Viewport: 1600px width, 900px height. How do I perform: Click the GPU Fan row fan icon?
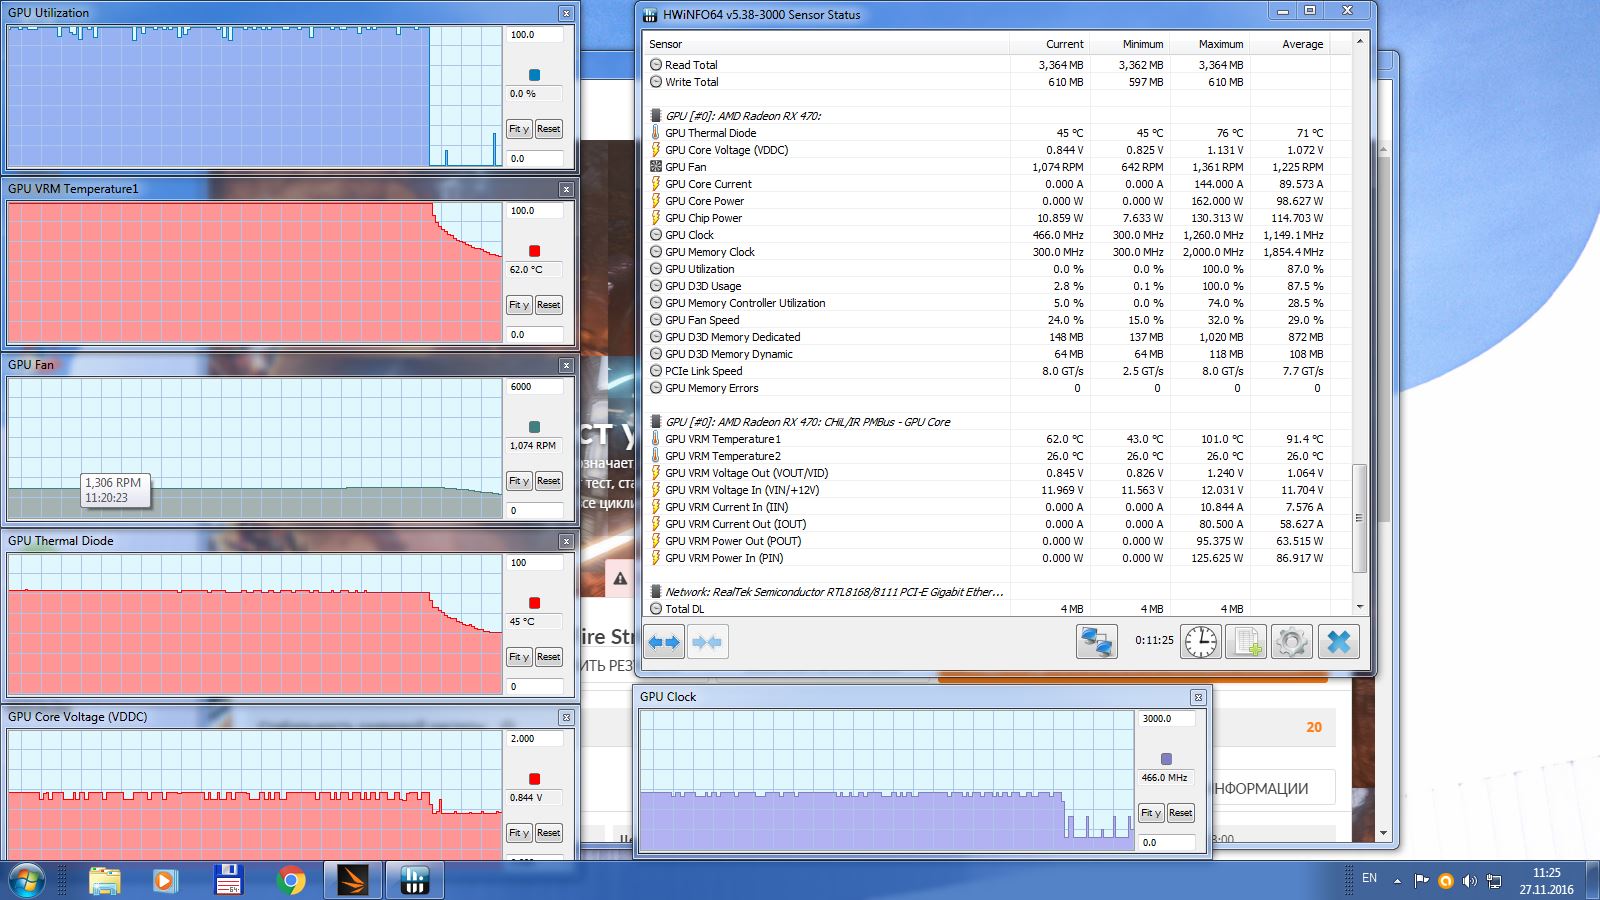[656, 167]
